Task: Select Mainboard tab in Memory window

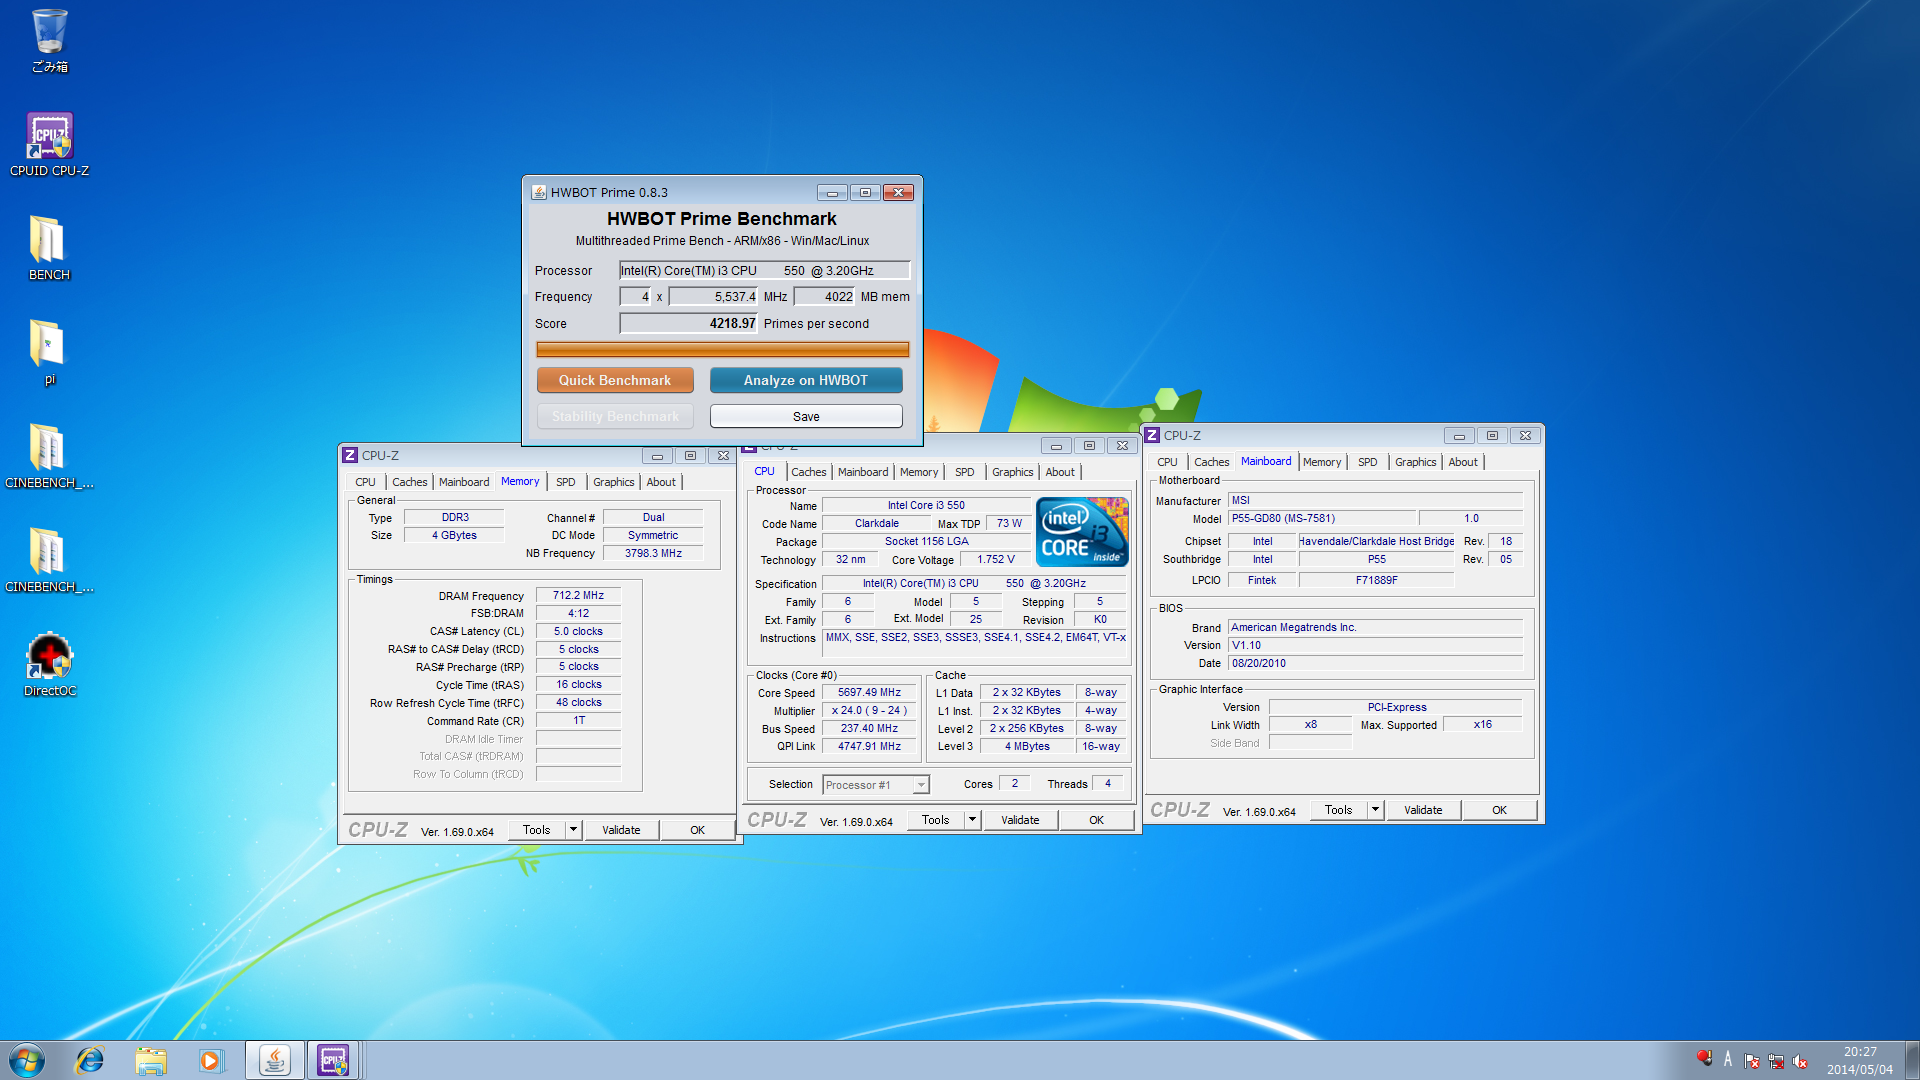Action: (464, 482)
